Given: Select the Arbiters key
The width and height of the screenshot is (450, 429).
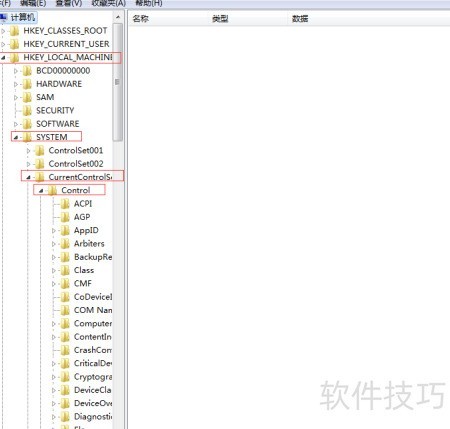Looking at the screenshot, I should (x=89, y=244).
